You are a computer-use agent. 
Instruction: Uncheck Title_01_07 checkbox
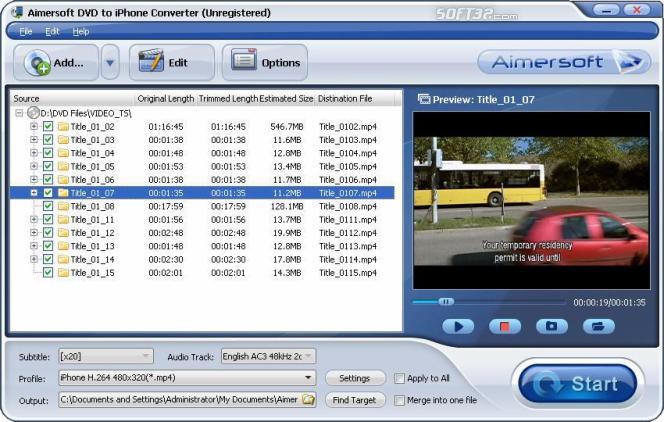(48, 193)
